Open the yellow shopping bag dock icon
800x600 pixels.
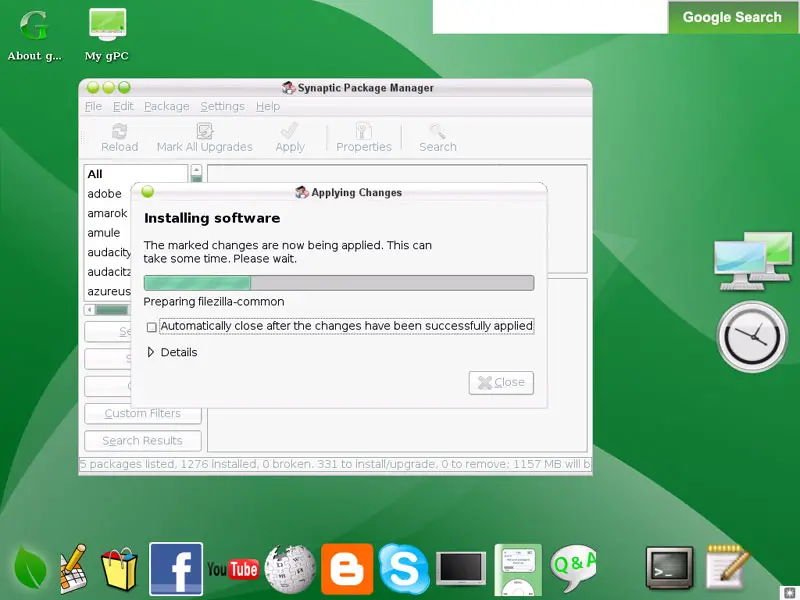pyautogui.click(x=119, y=569)
